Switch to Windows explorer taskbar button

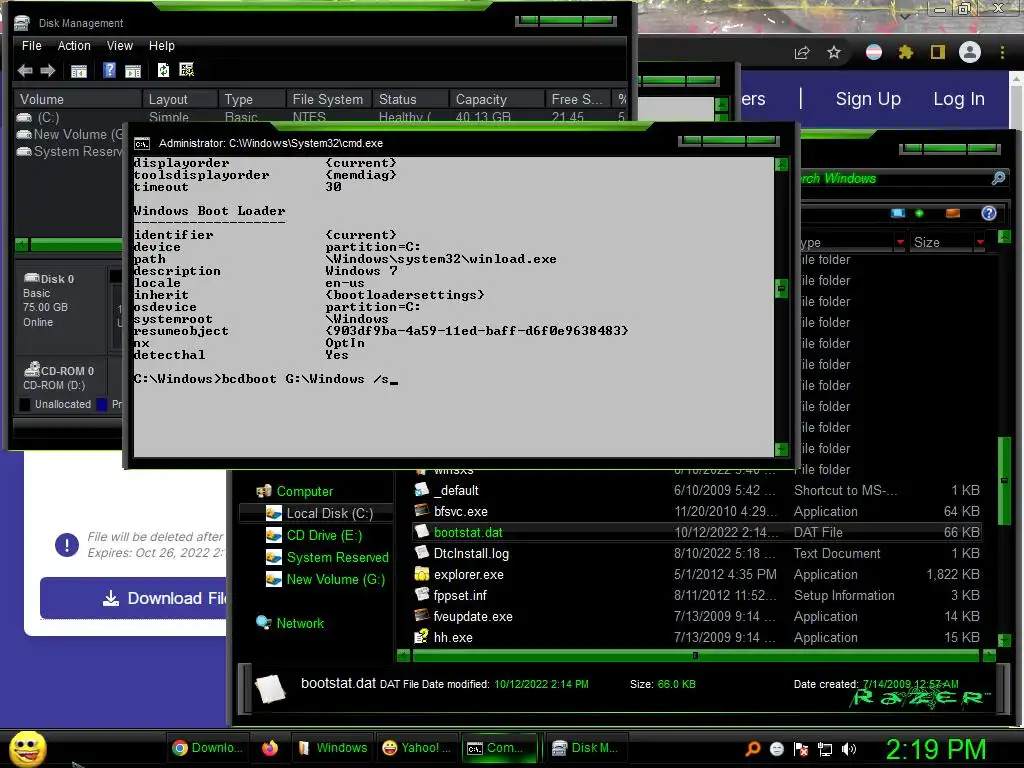tap(332, 748)
